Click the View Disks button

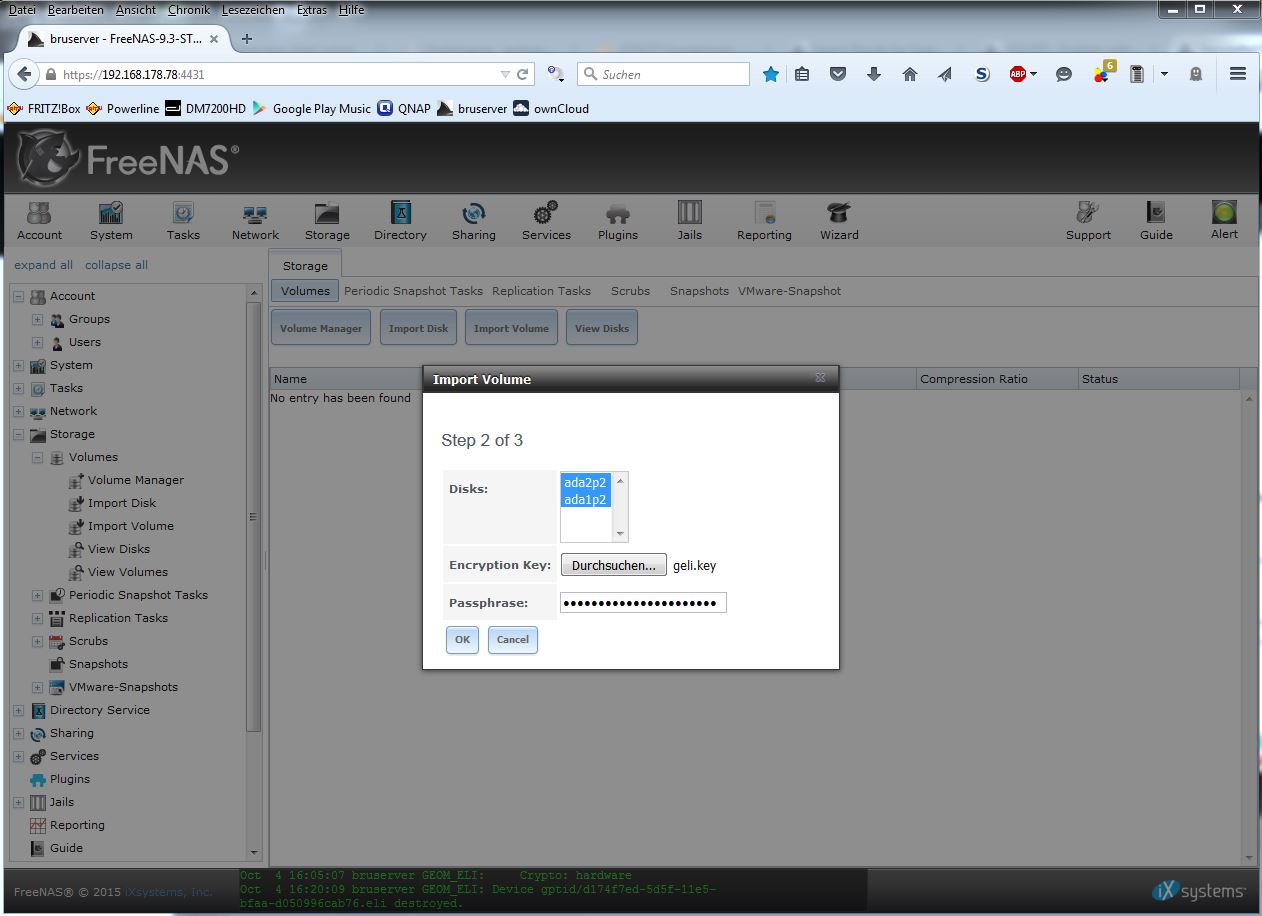(602, 328)
